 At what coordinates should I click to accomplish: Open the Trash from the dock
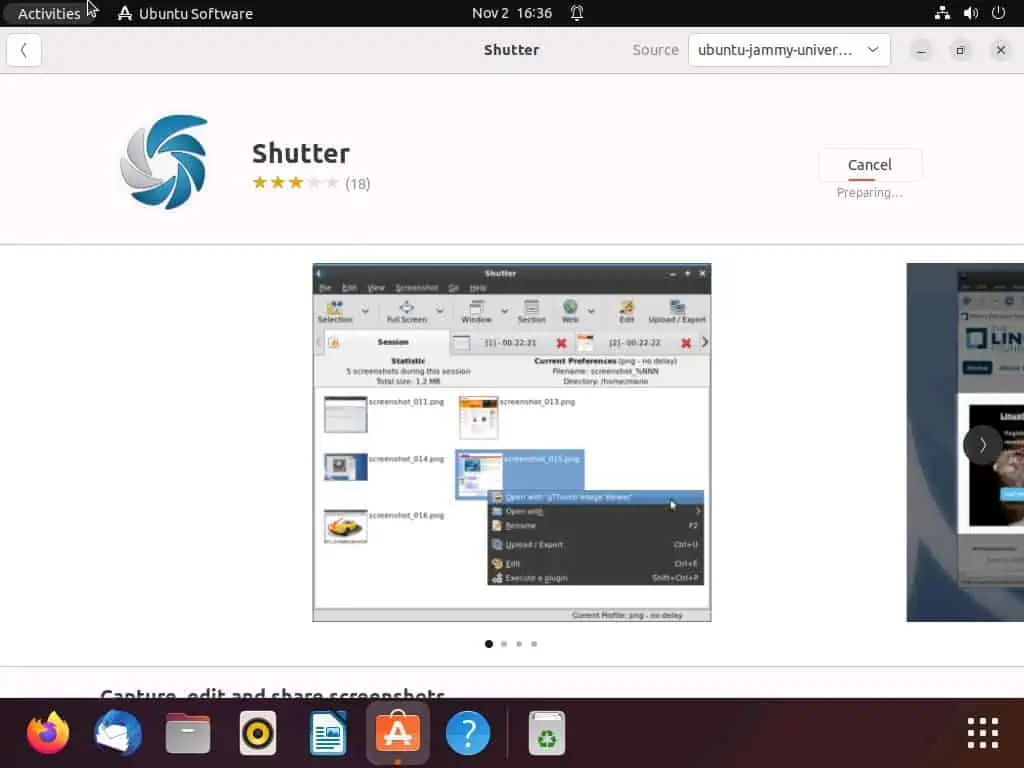tap(545, 732)
